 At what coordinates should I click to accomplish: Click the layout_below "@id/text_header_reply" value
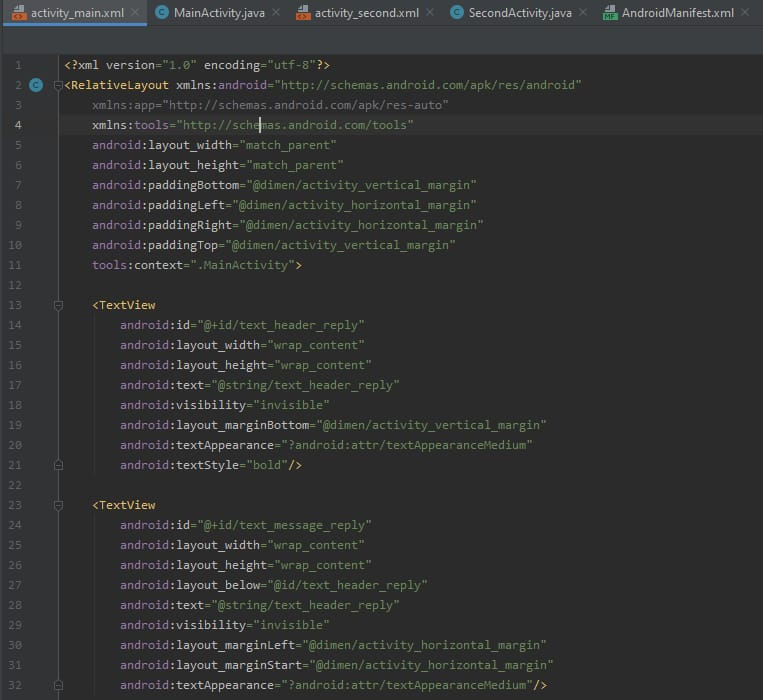coord(347,585)
